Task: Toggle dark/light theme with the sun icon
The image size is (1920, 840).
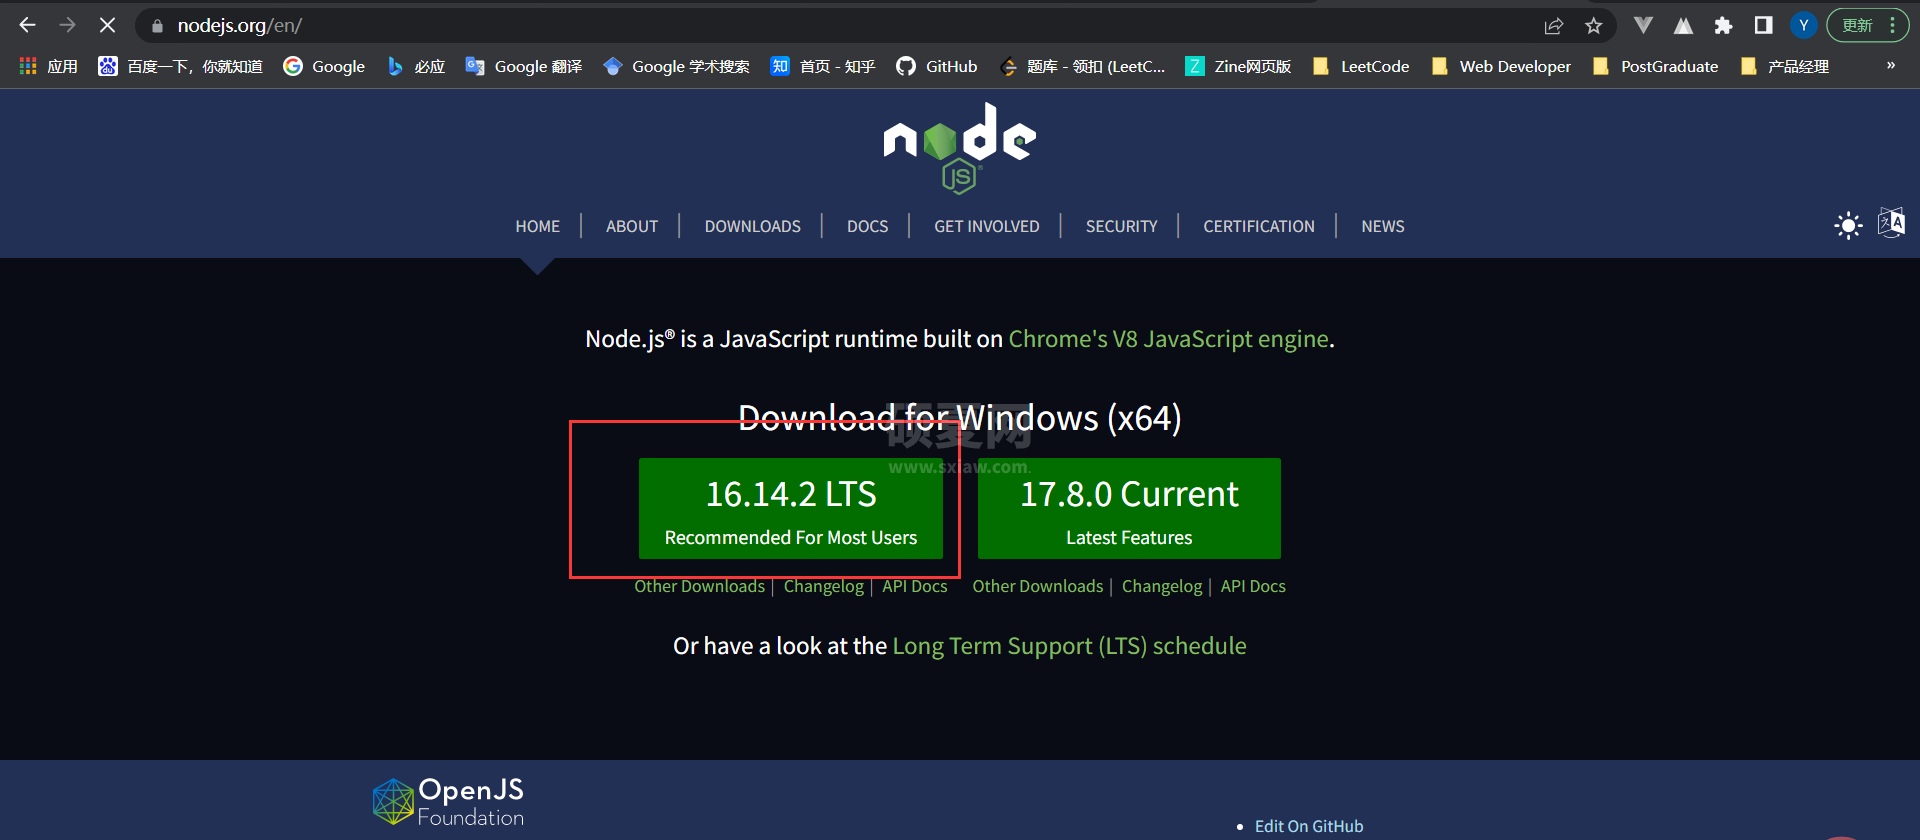Action: point(1848,225)
